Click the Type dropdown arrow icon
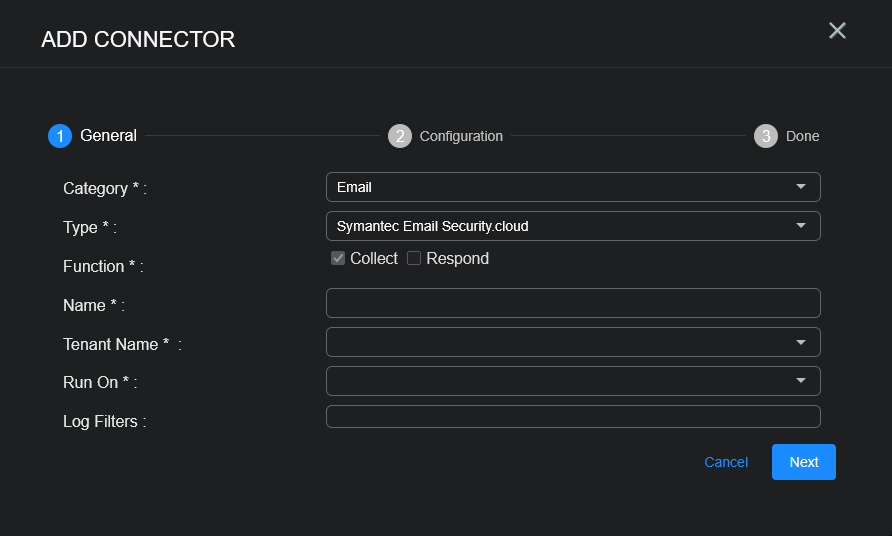This screenshot has width=892, height=536. 800,226
